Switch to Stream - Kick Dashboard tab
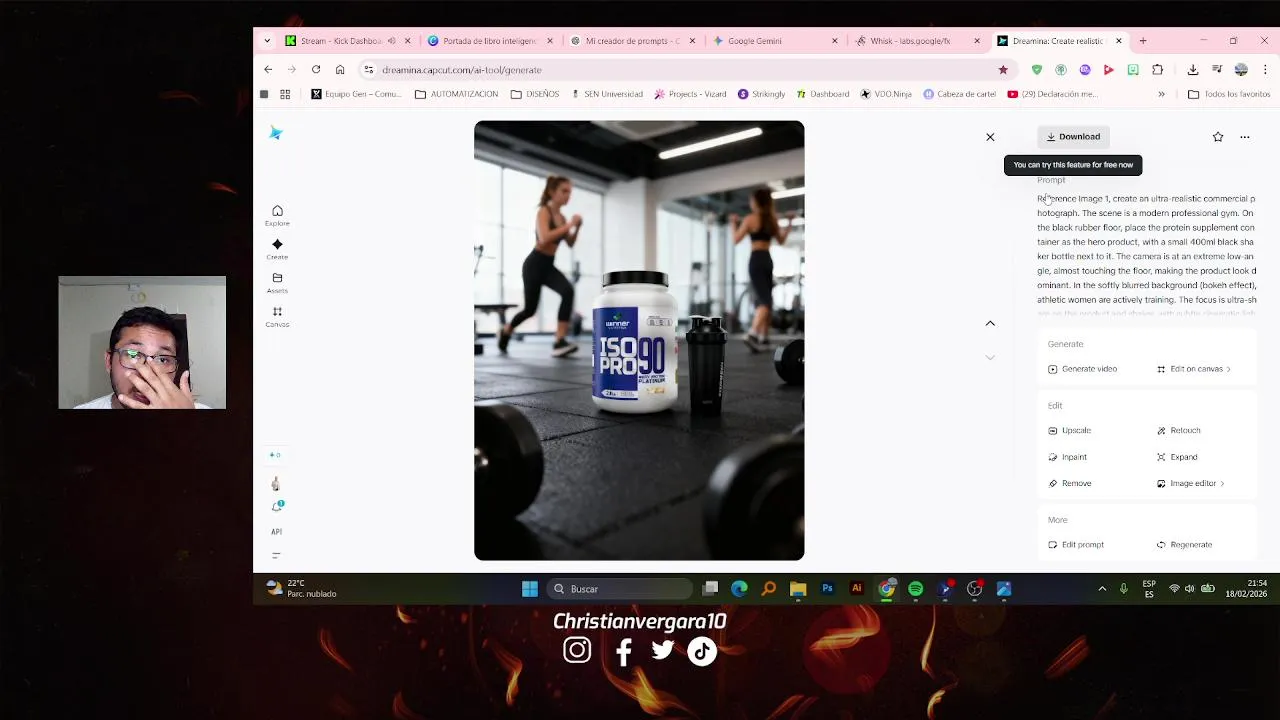This screenshot has width=1280, height=720. point(340,41)
